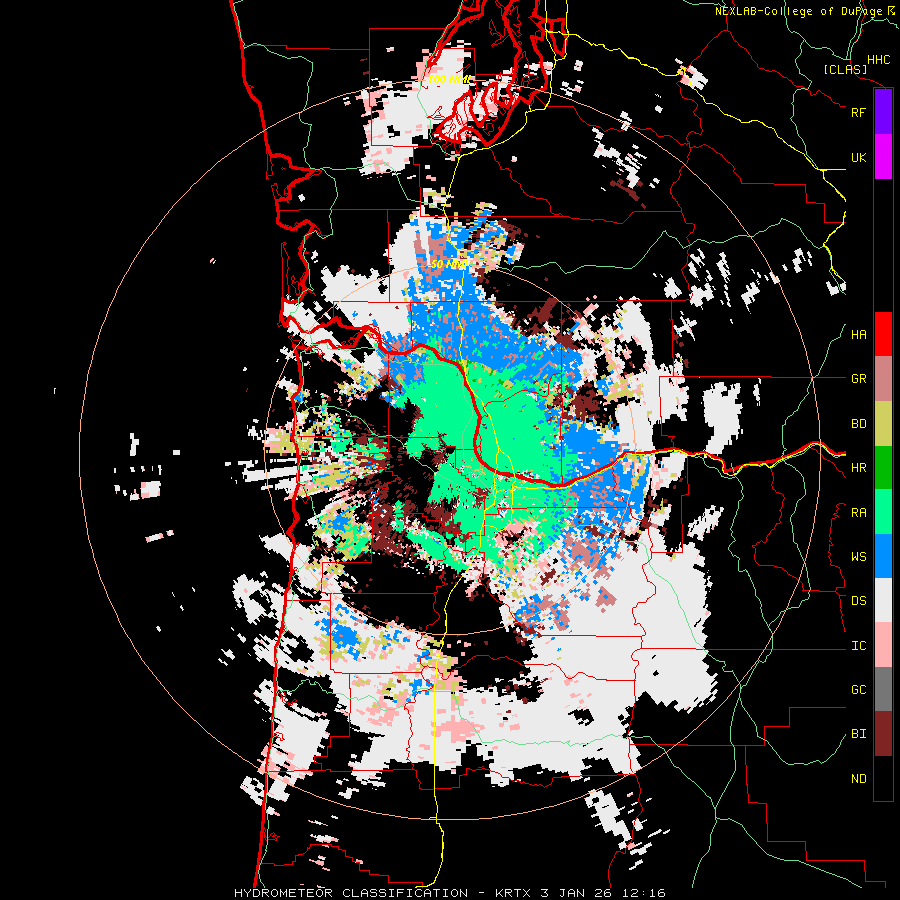Click the ND legend label
Screen dimensions: 900x900
tap(858, 778)
